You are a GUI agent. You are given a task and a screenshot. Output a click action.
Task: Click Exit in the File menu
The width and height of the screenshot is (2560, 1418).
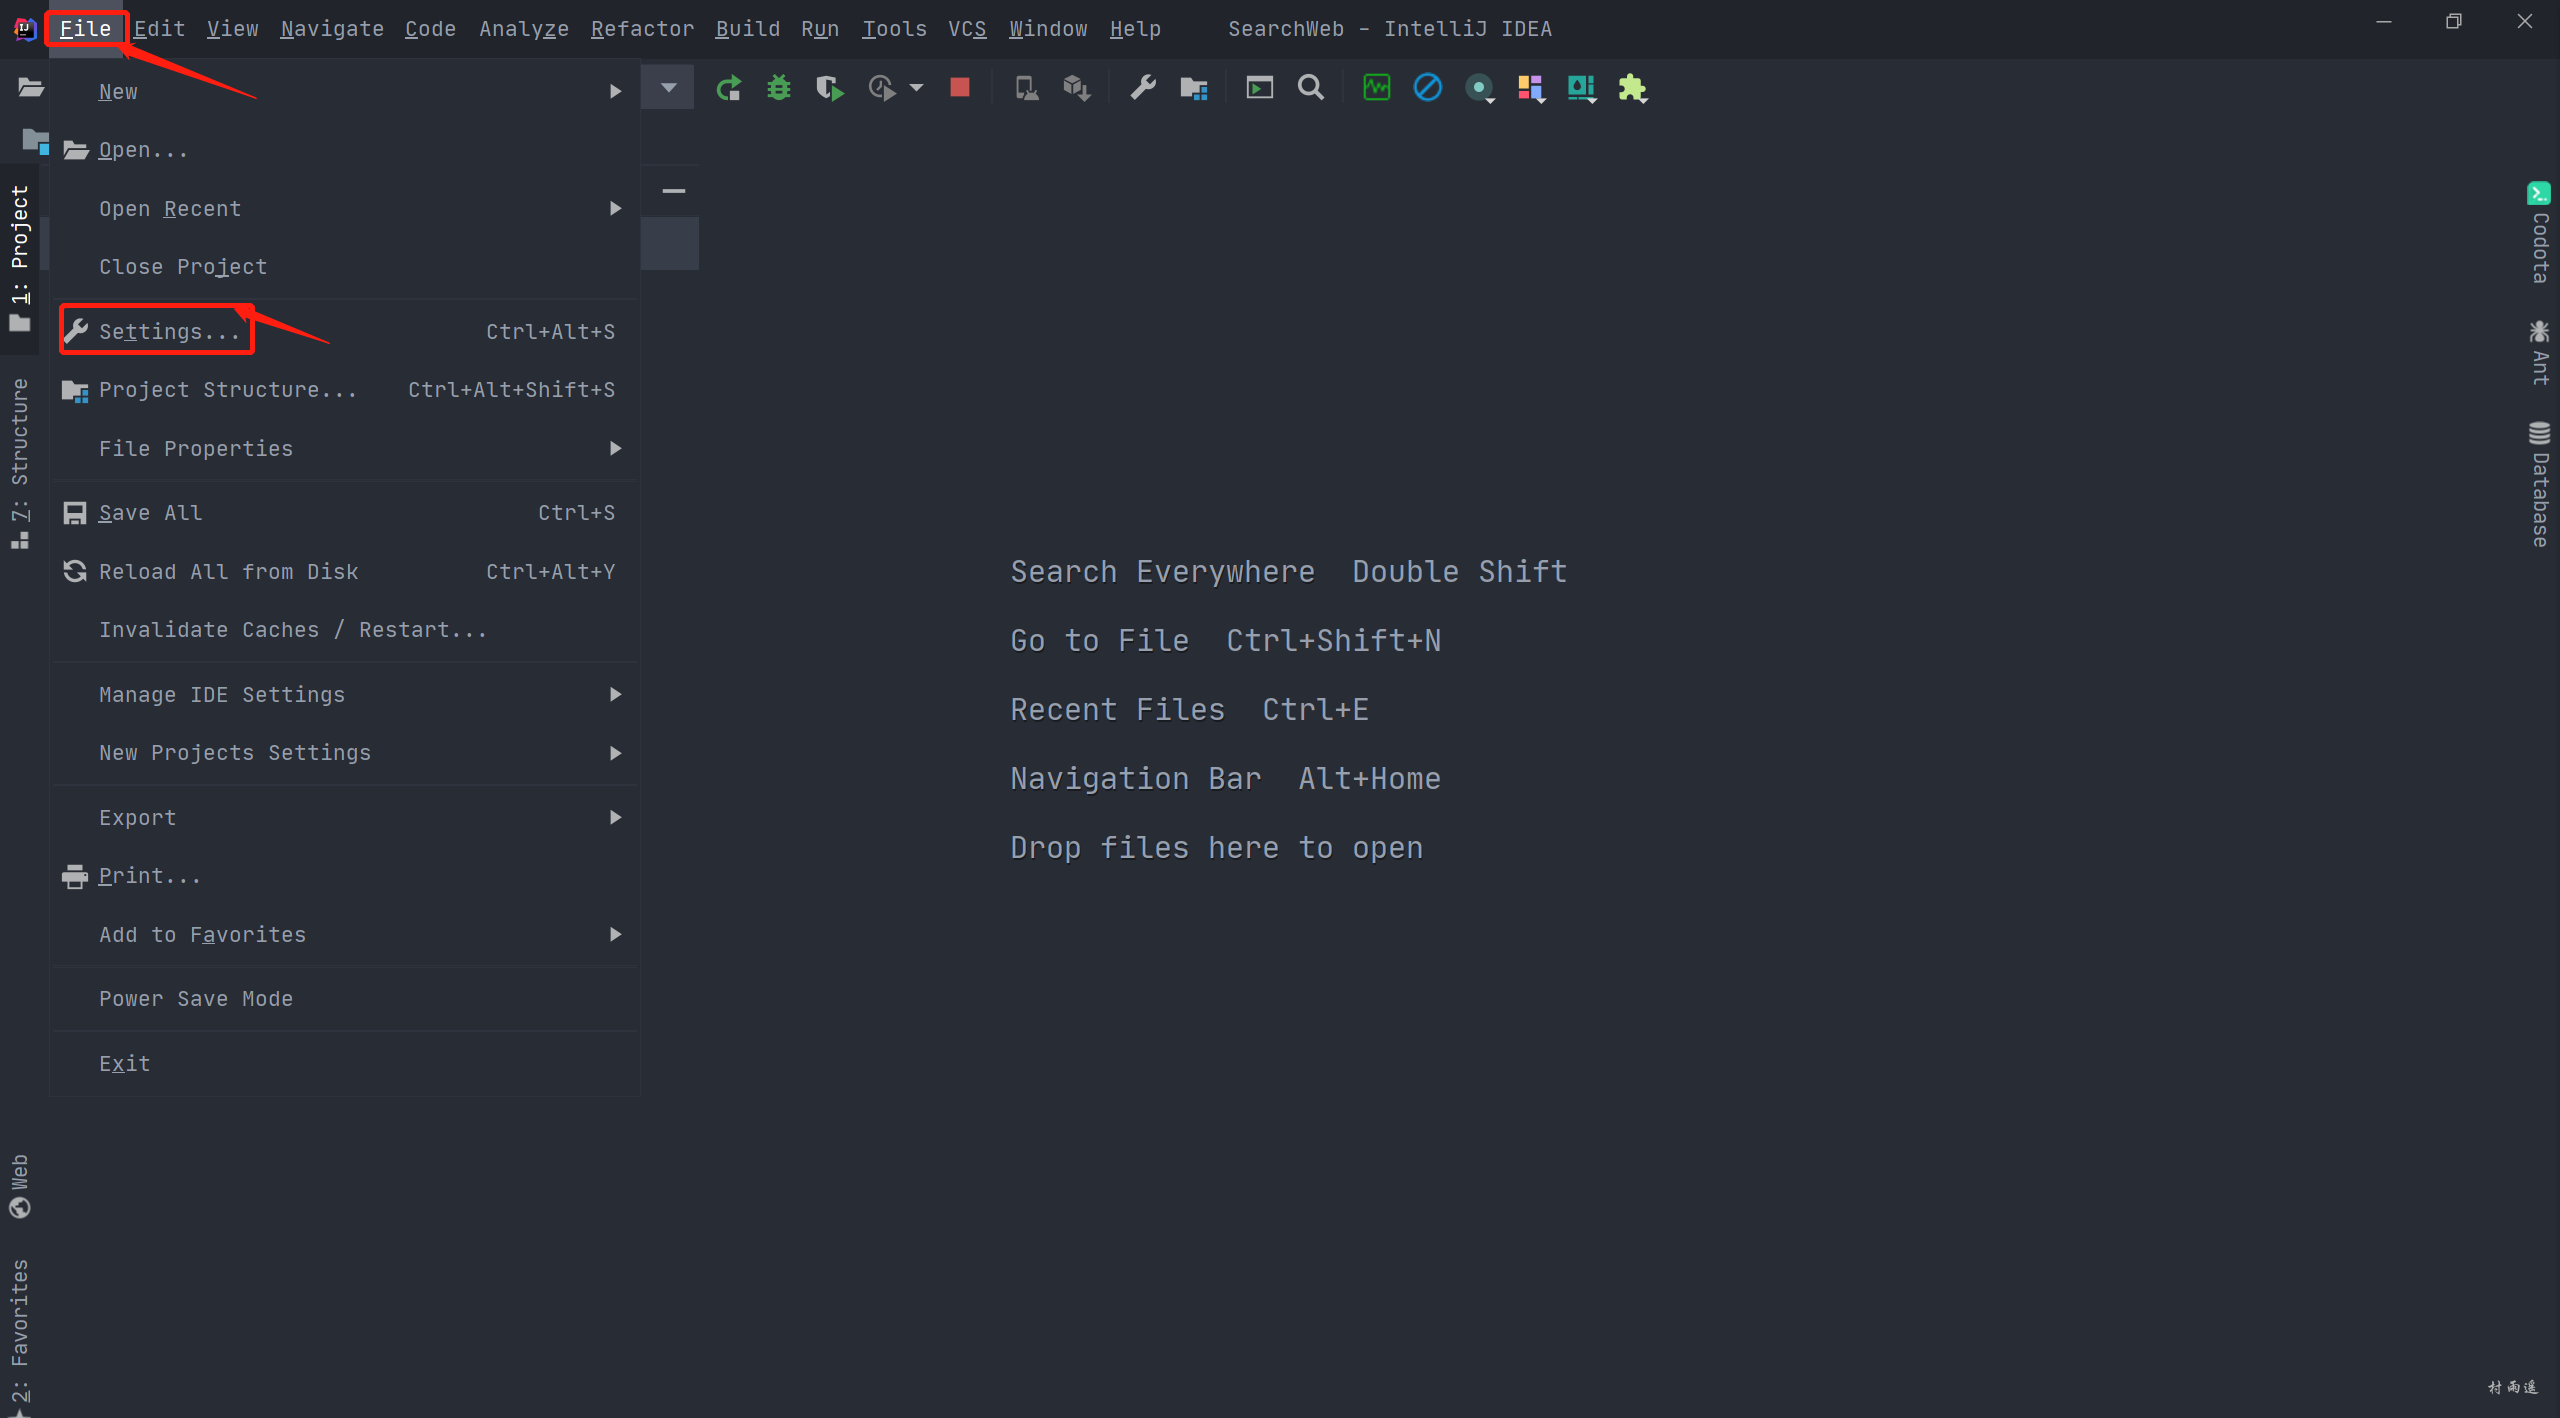click(125, 1064)
